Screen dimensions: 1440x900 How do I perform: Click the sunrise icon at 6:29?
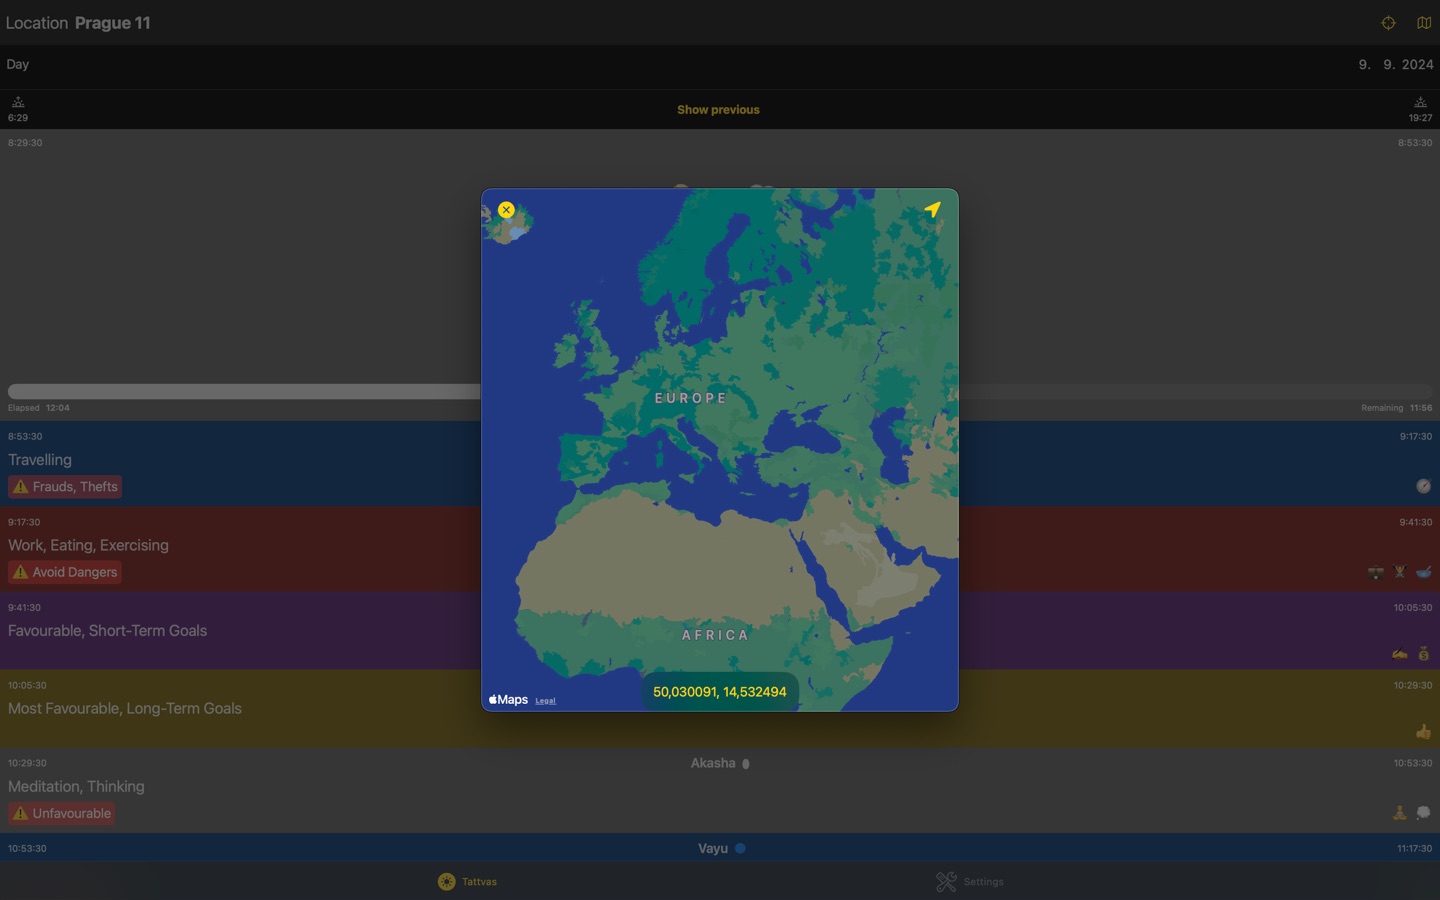tap(18, 102)
